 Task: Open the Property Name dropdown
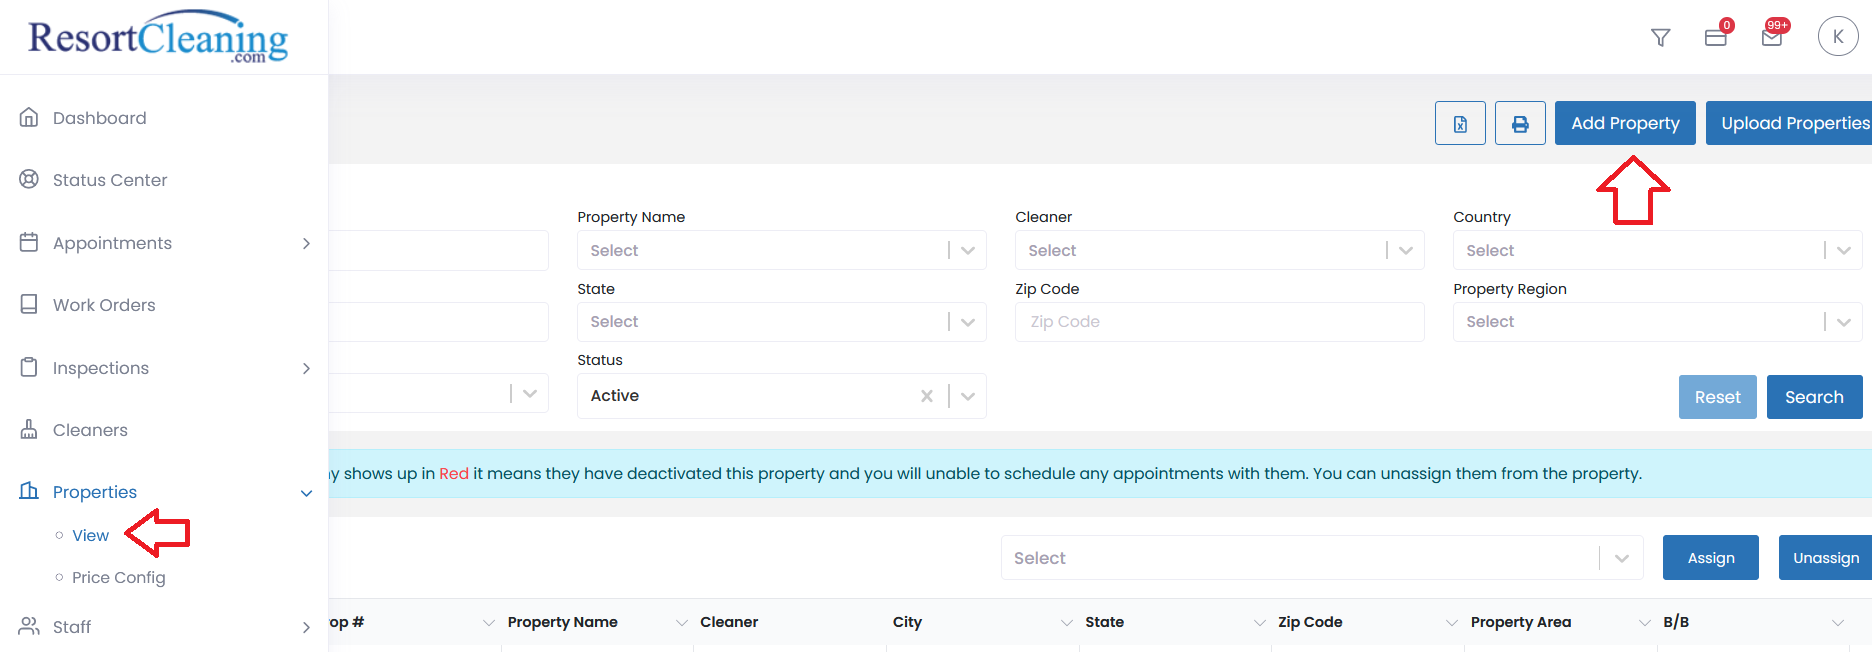(x=781, y=251)
